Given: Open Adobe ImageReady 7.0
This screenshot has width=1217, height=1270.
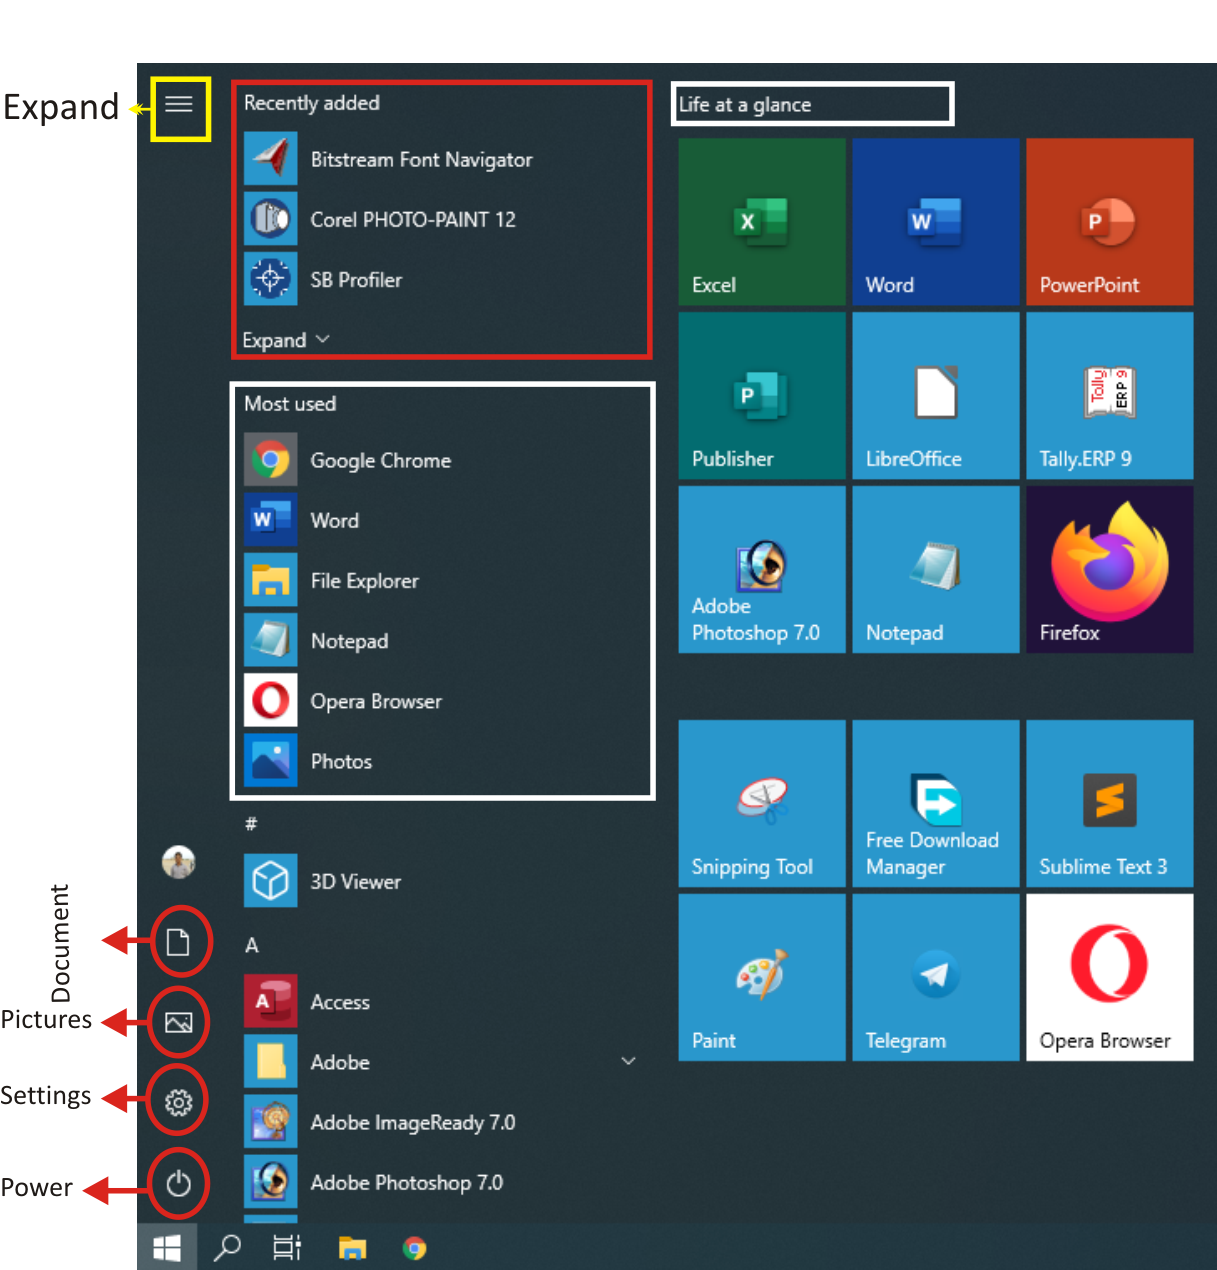Looking at the screenshot, I should coord(444,1122).
